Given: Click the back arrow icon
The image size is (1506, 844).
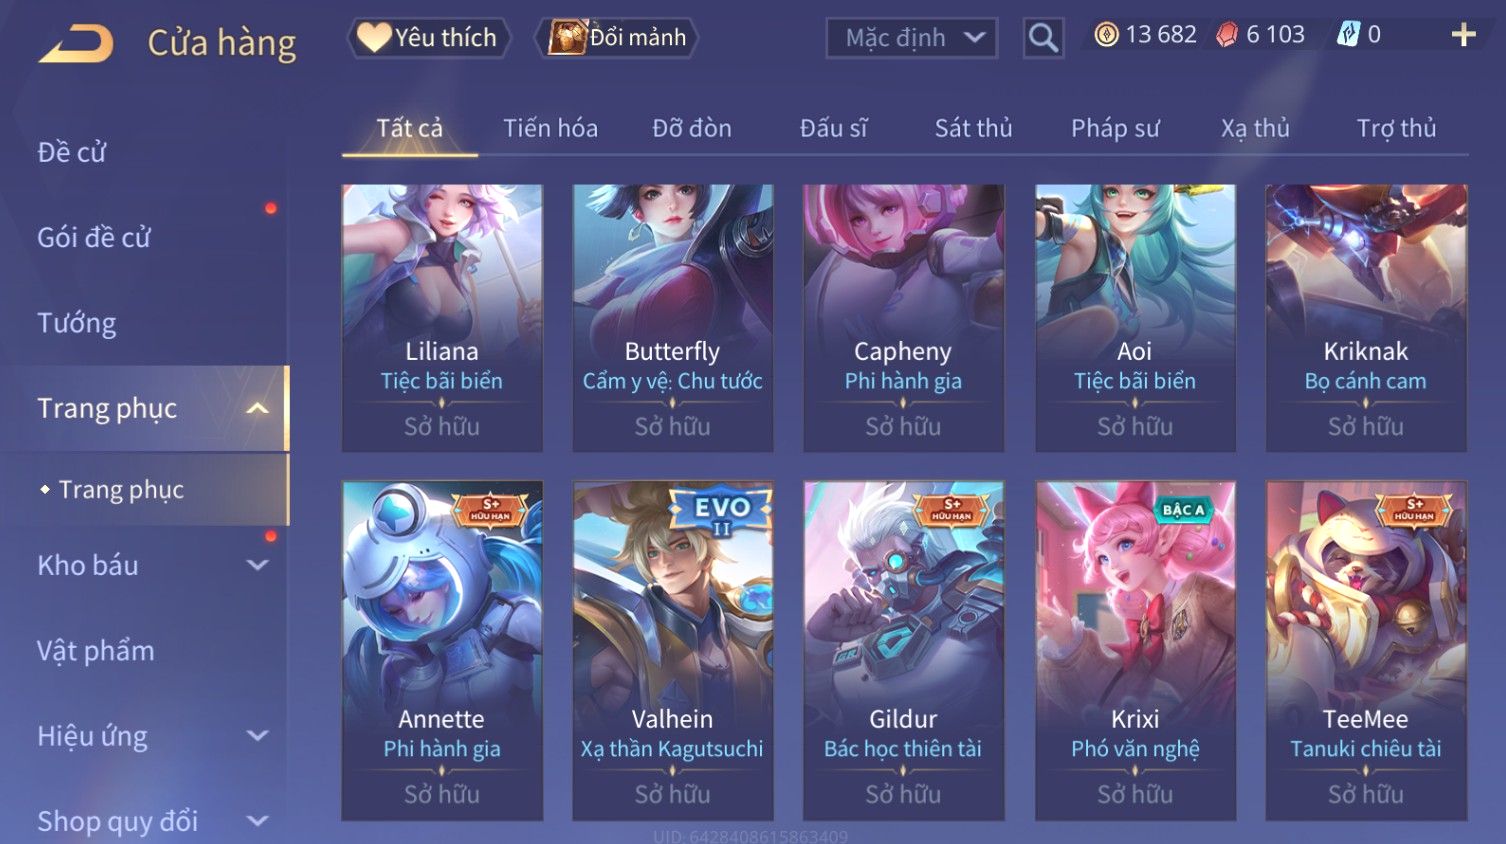Looking at the screenshot, I should [x=76, y=43].
